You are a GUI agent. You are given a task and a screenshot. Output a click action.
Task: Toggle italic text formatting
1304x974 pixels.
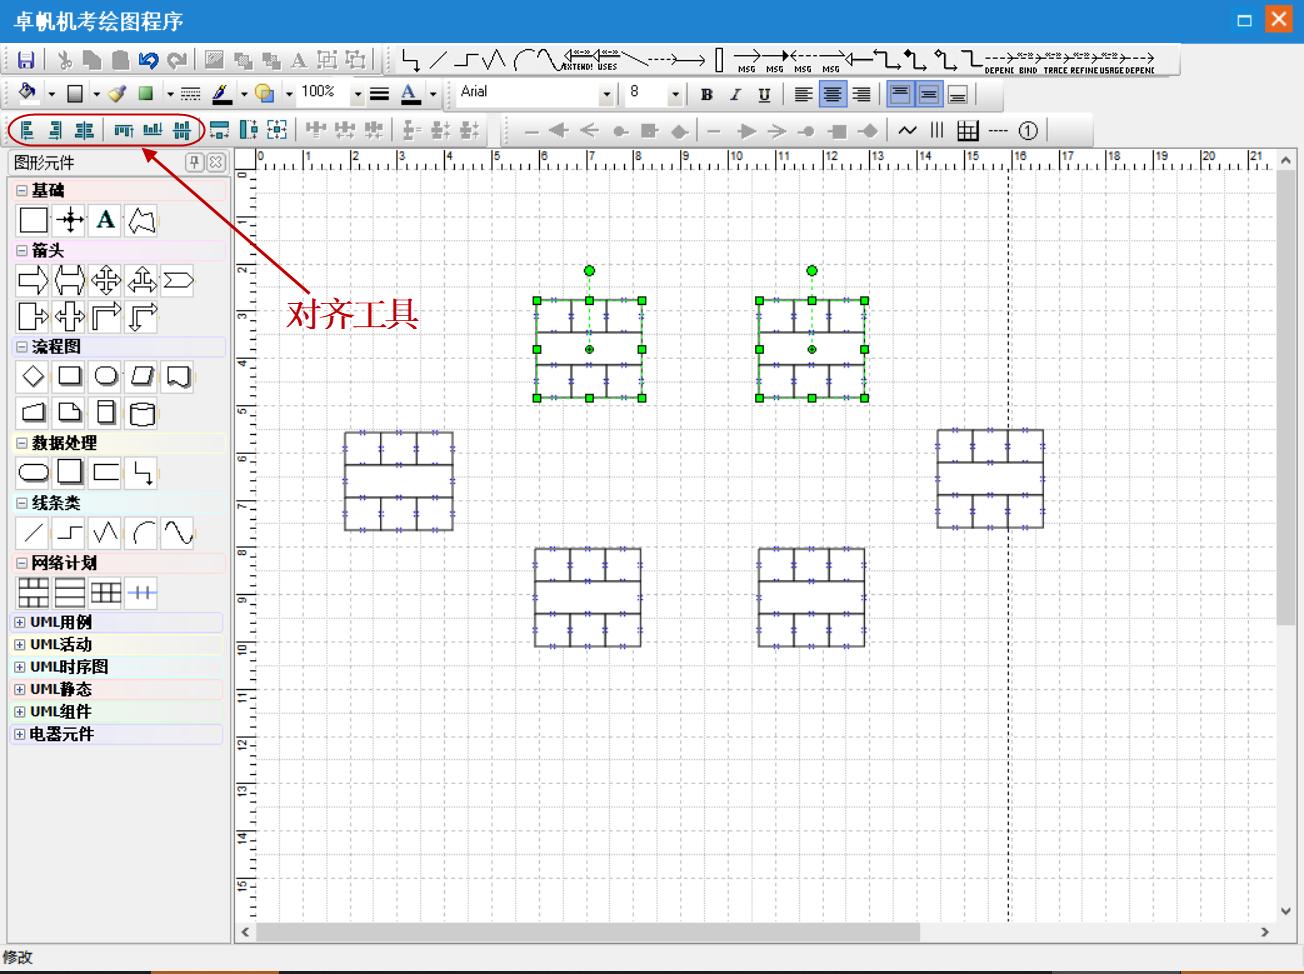pyautogui.click(x=735, y=95)
